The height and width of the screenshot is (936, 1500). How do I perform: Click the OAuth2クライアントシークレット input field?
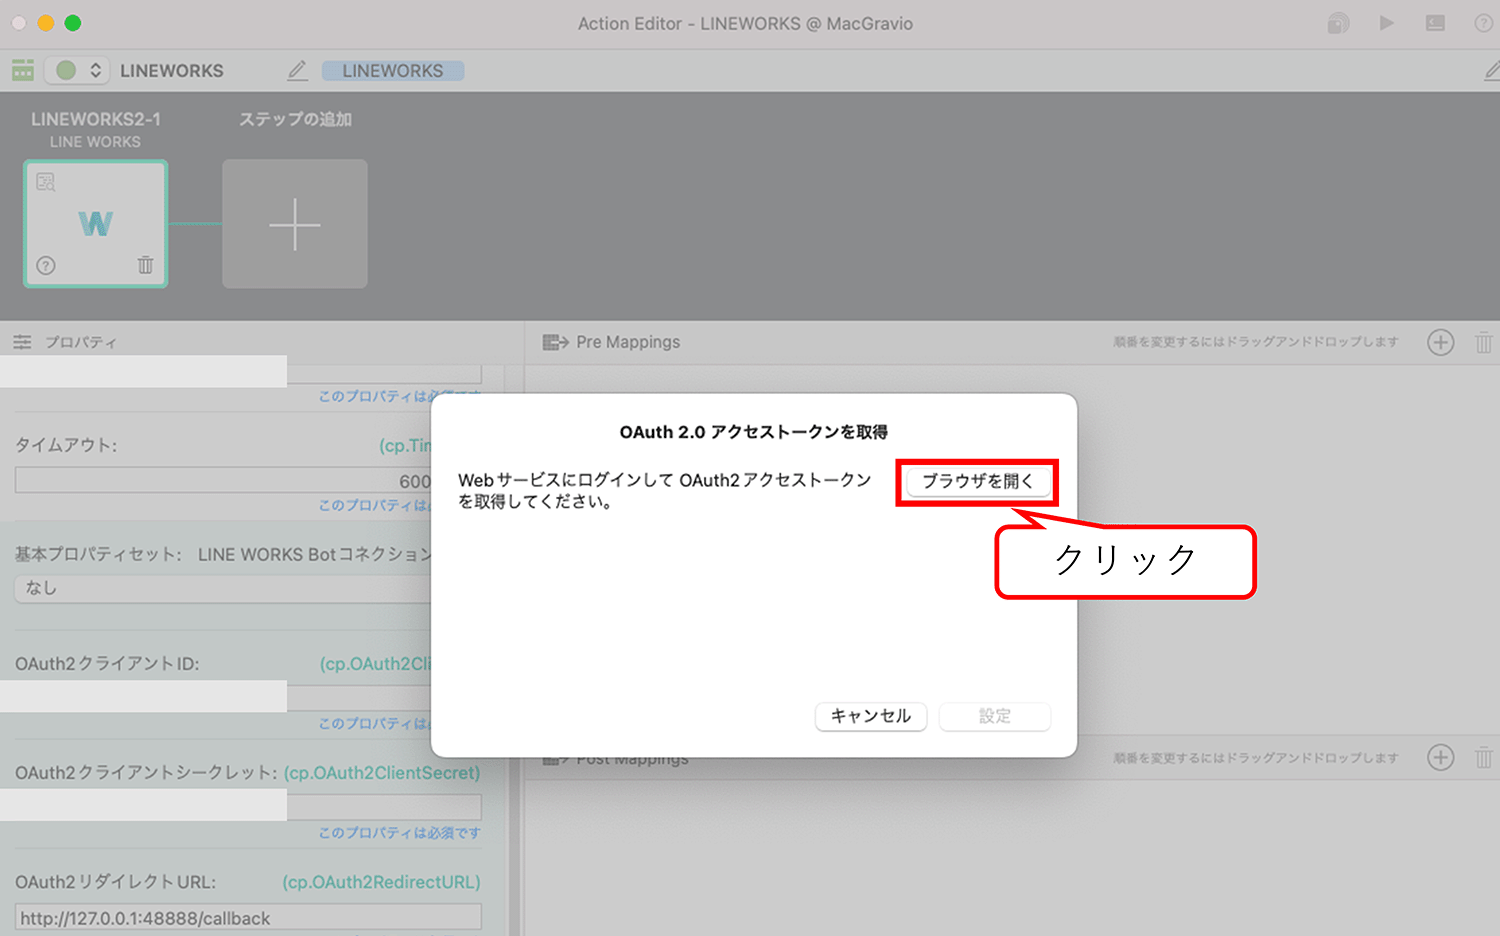(248, 807)
